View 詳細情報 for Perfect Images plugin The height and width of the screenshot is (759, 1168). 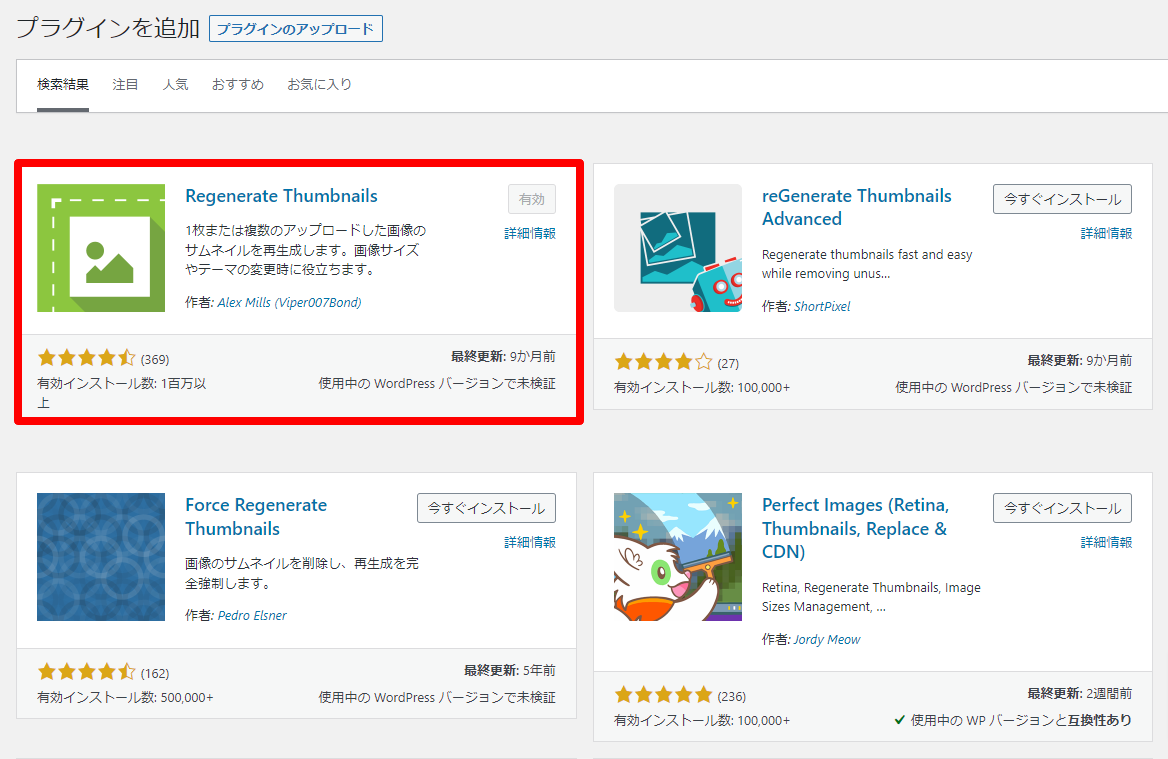point(1106,542)
